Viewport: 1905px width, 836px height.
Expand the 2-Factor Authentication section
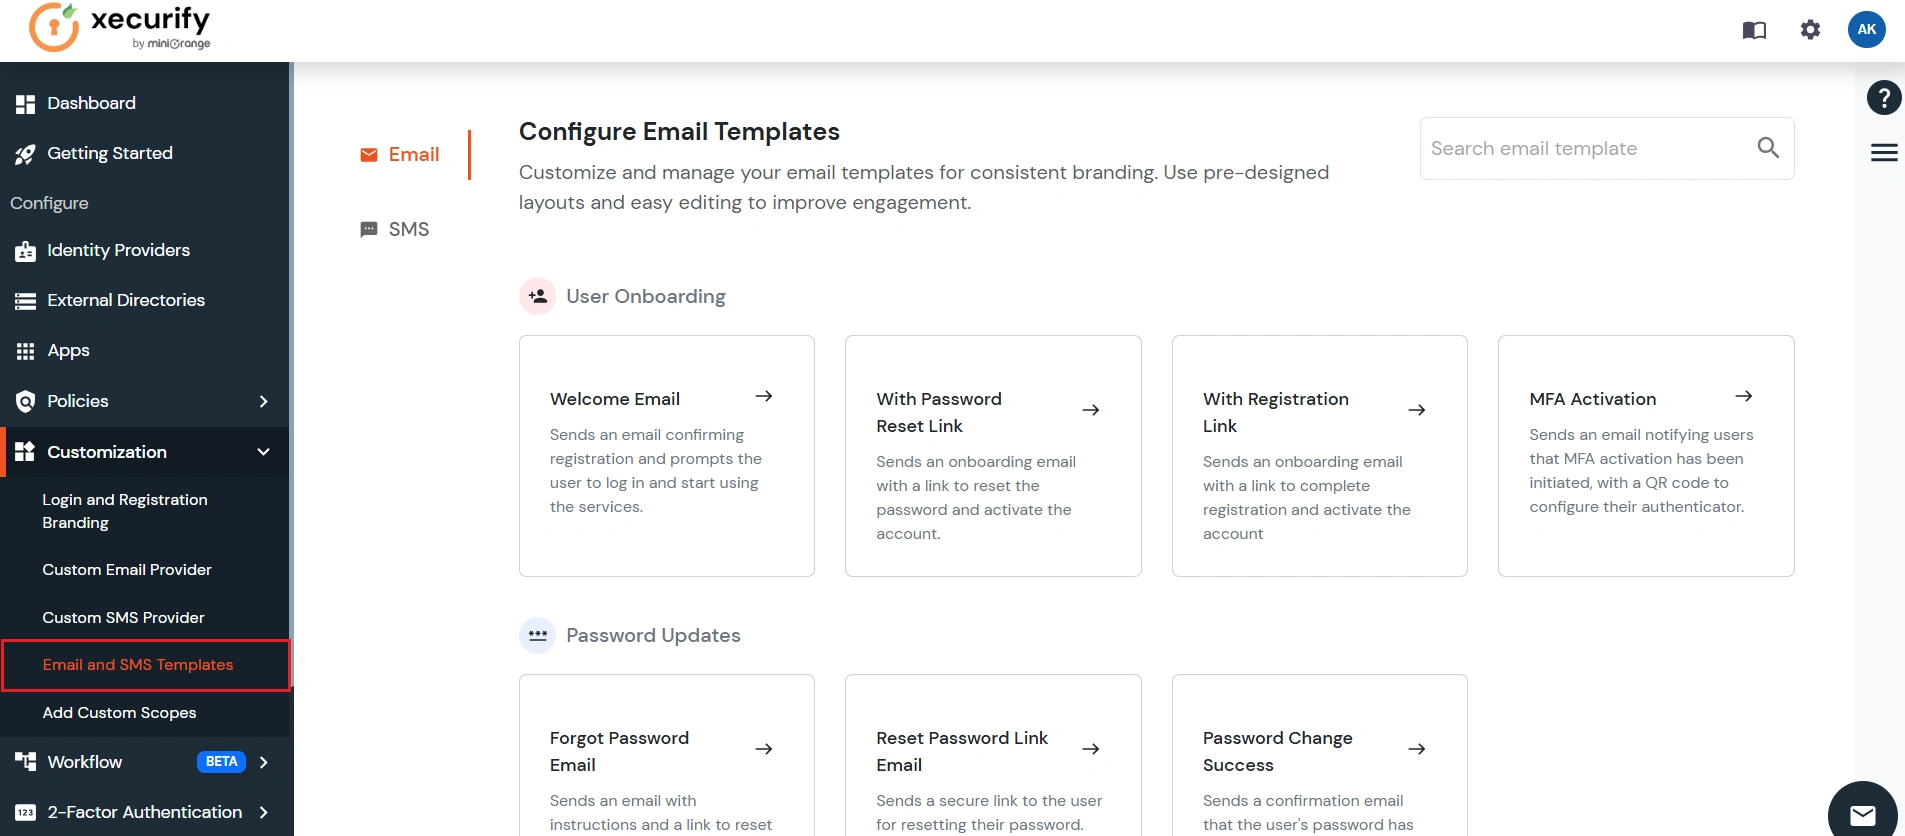(x=263, y=812)
